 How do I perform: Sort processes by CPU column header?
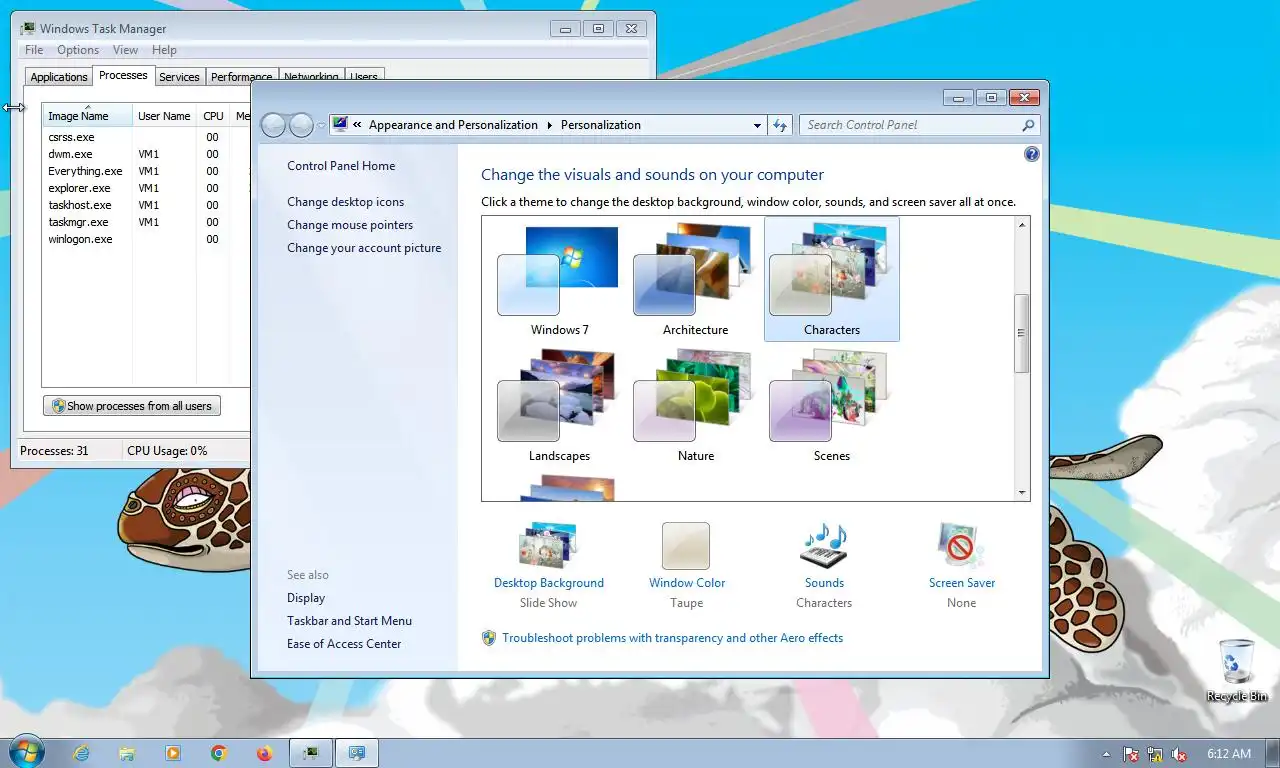213,115
